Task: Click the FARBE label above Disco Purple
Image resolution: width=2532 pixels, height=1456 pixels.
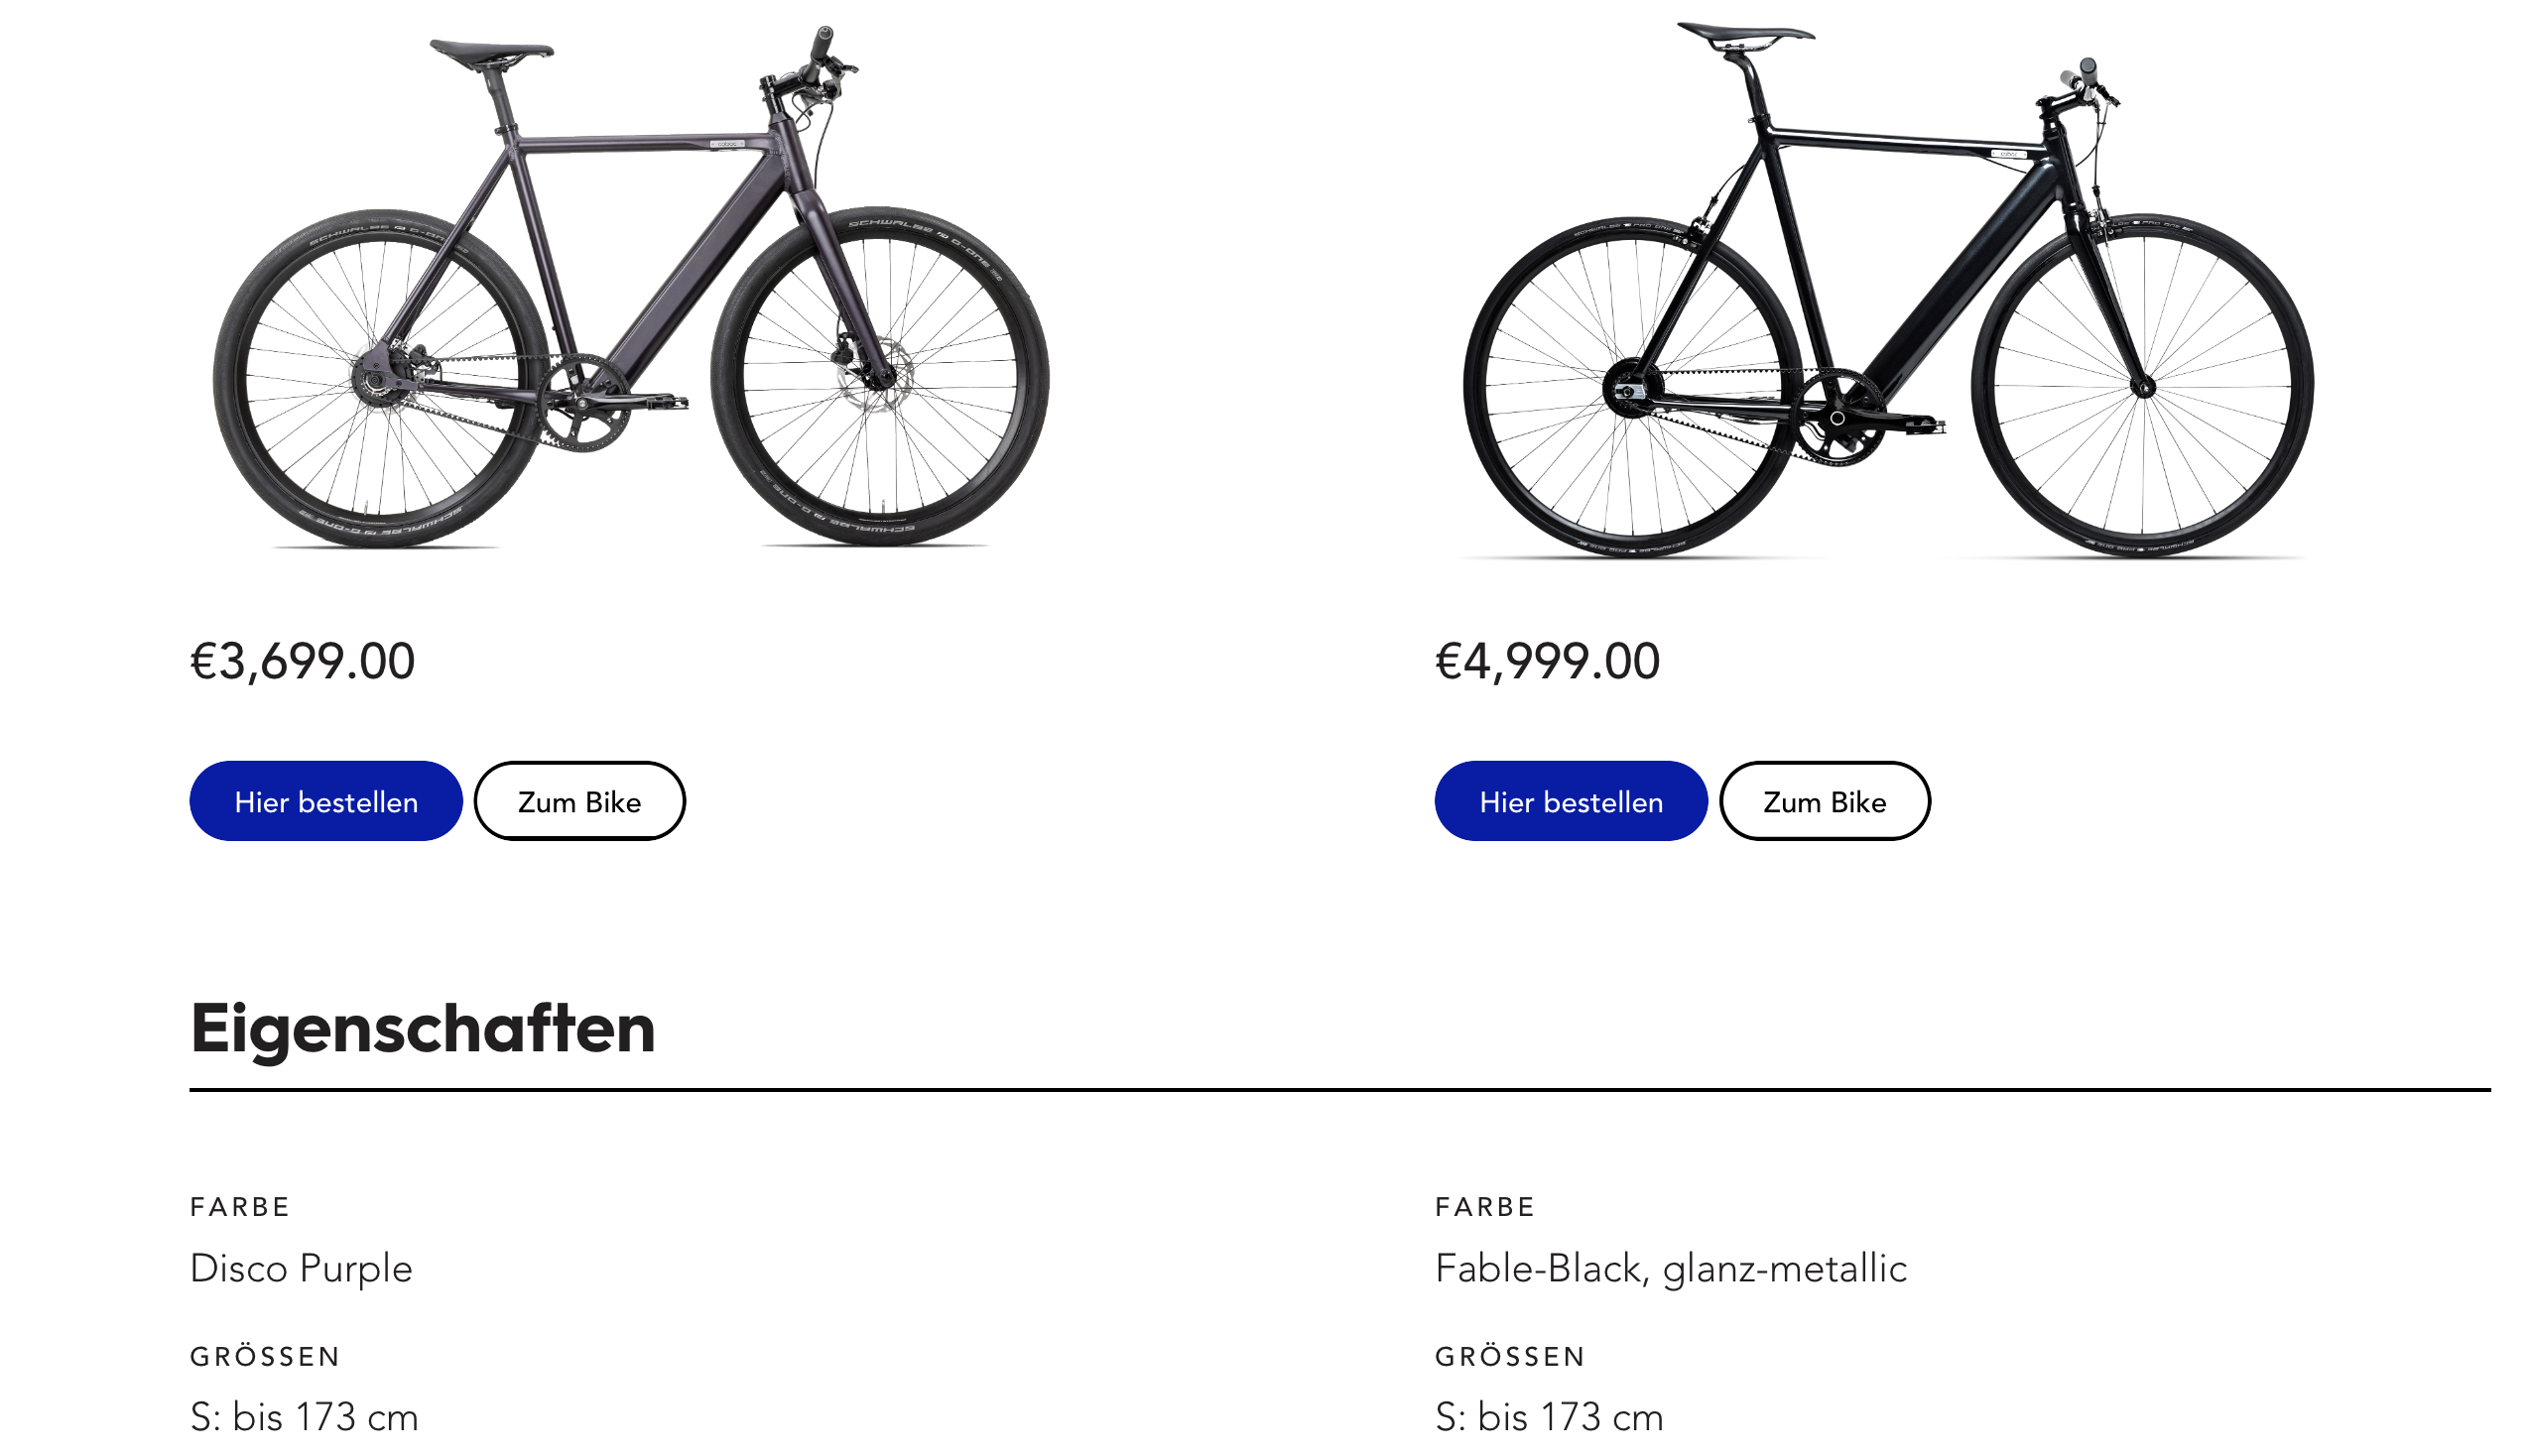Action: pos(240,1207)
